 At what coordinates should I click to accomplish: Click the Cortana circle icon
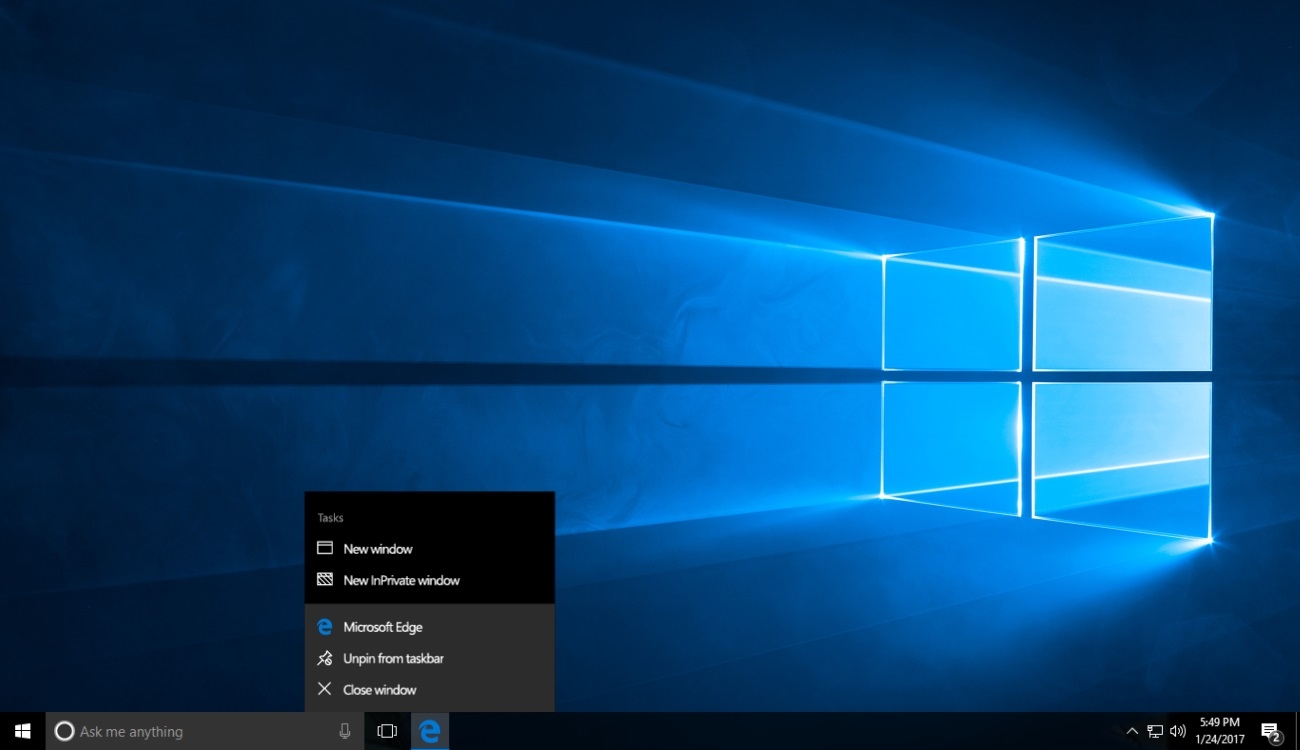pyautogui.click(x=64, y=731)
